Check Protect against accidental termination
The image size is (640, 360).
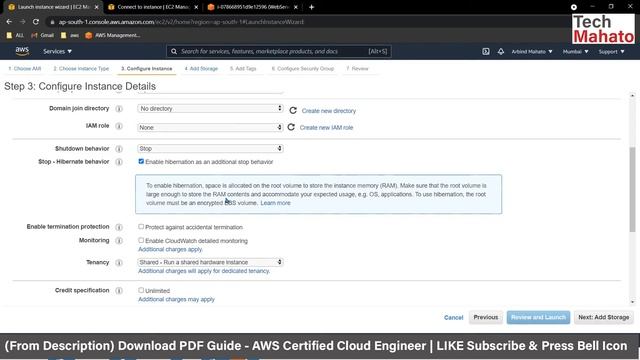click(x=141, y=227)
